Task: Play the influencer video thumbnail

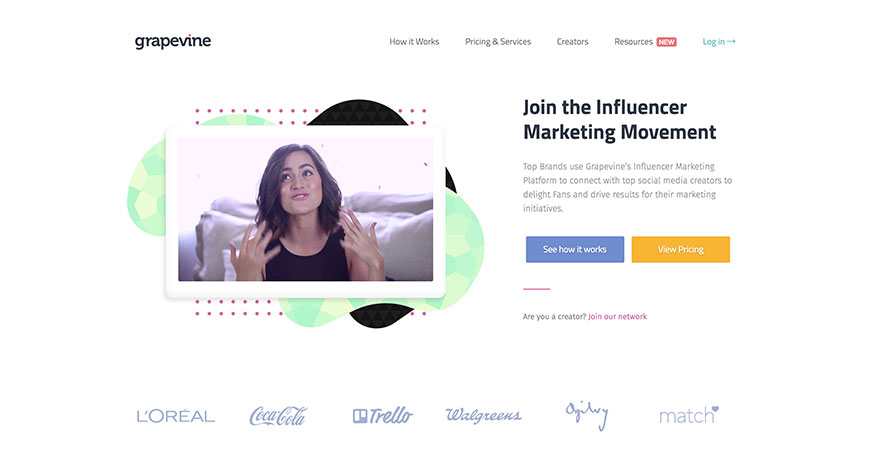Action: (x=305, y=209)
